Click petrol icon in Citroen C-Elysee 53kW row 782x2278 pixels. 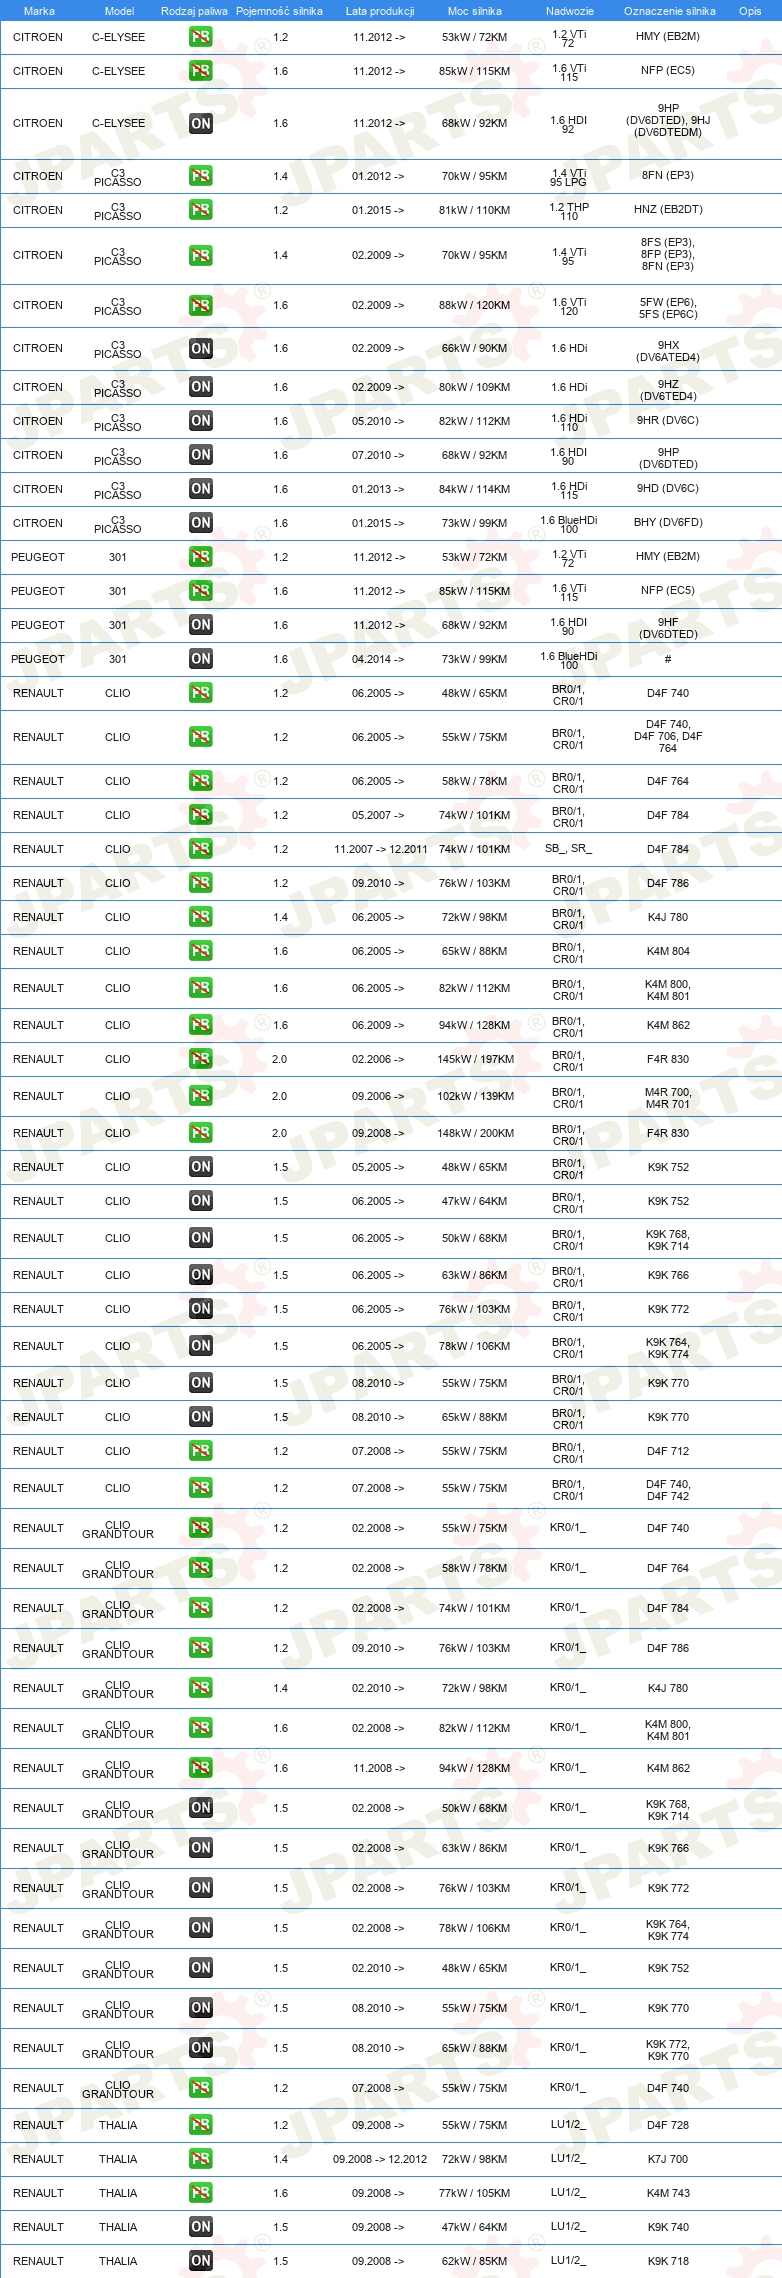pyautogui.click(x=201, y=37)
